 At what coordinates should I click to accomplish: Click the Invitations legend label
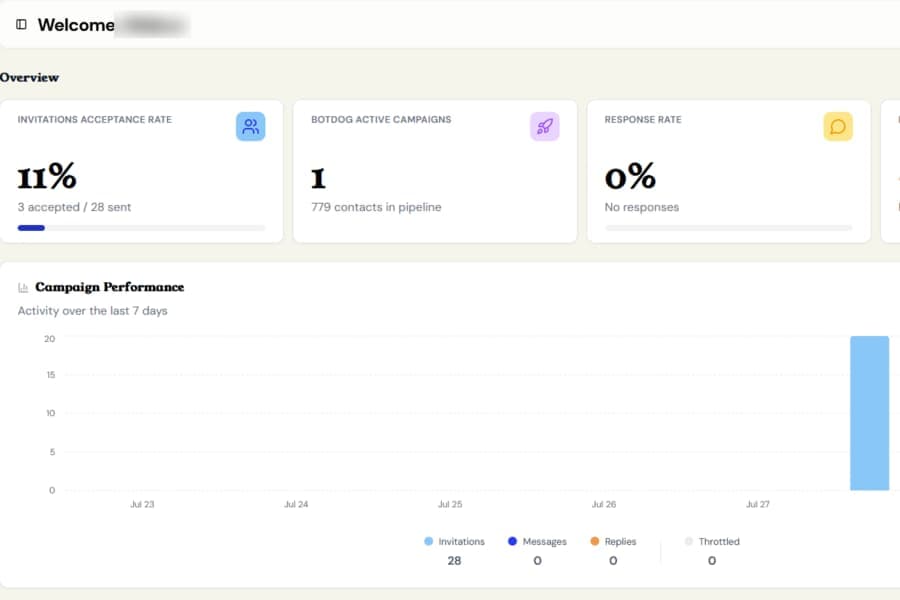461,541
